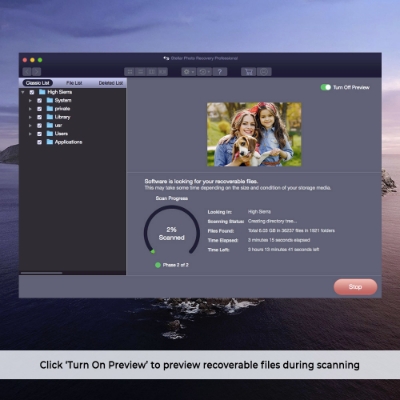Open the resume recovery clock menu
Image resolution: width=400 pixels, height=400 pixels.
[x=204, y=72]
